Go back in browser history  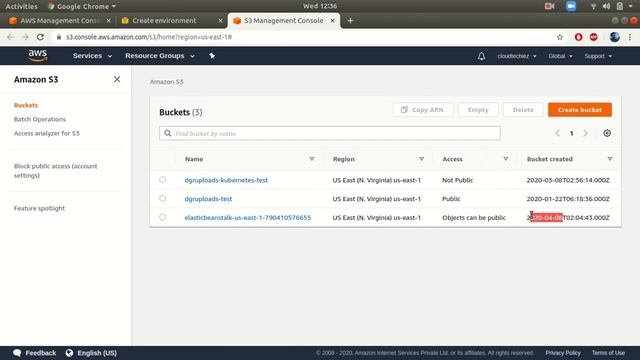[10, 37]
